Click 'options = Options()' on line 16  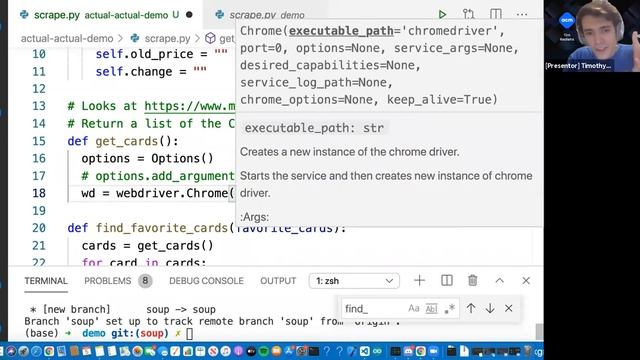pos(147,158)
